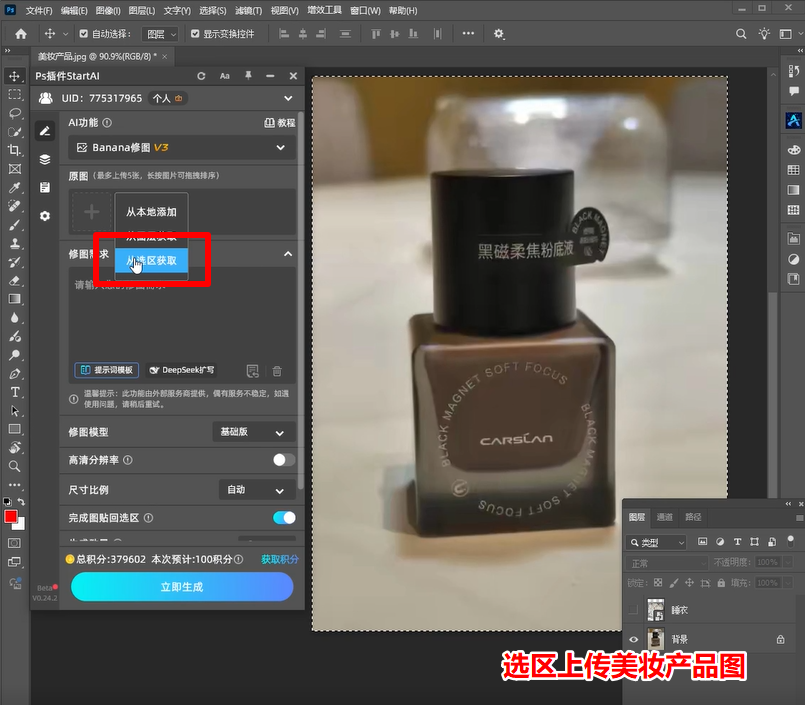Open the 图像 menu
805x705 pixels.
(x=108, y=10)
